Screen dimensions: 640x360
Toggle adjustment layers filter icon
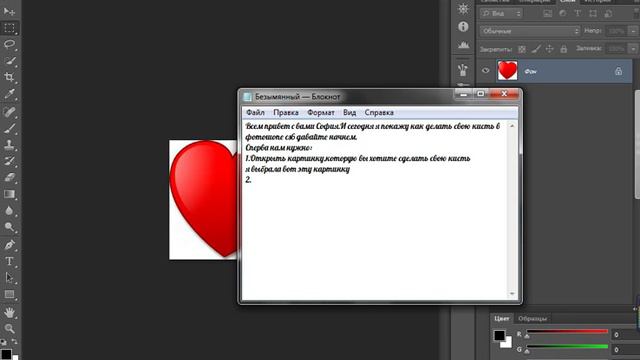coord(562,13)
